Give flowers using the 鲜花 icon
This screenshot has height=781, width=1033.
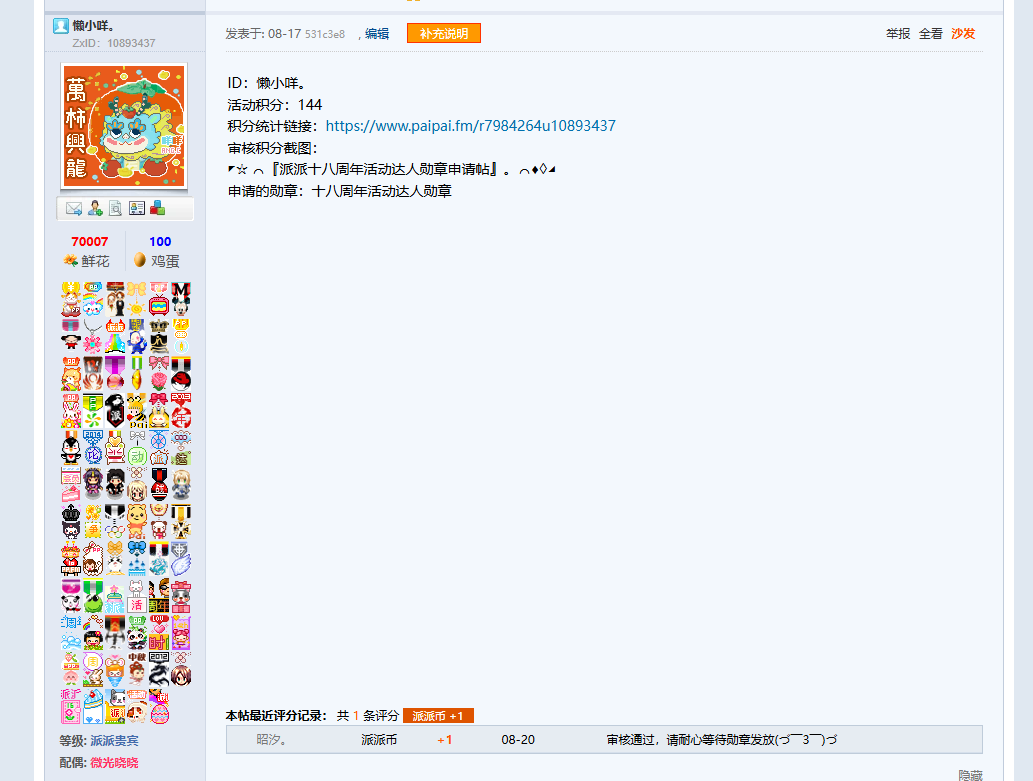tap(71, 261)
